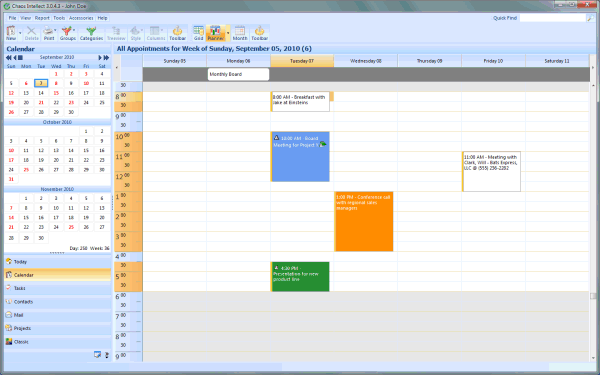Toggle the Toolbar button next to Month

click(259, 33)
